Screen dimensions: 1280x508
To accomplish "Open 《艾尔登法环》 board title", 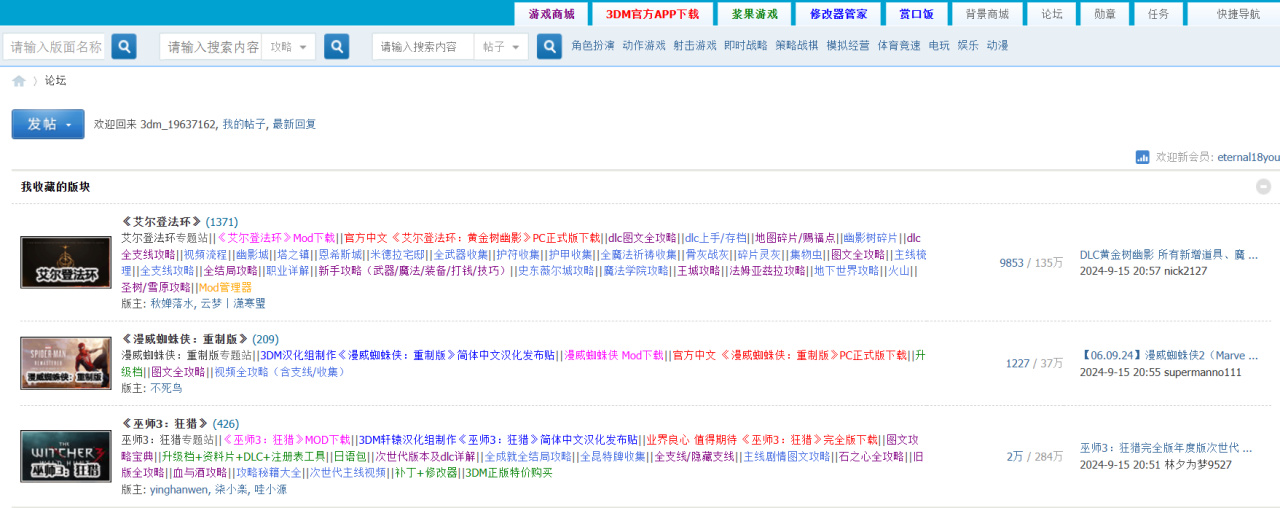I will click(162, 221).
